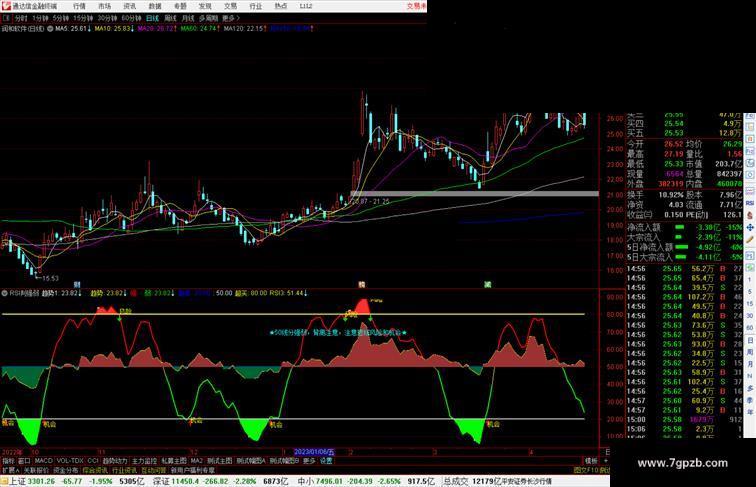Click the MA10: 25.83 moving average label

[114, 28]
